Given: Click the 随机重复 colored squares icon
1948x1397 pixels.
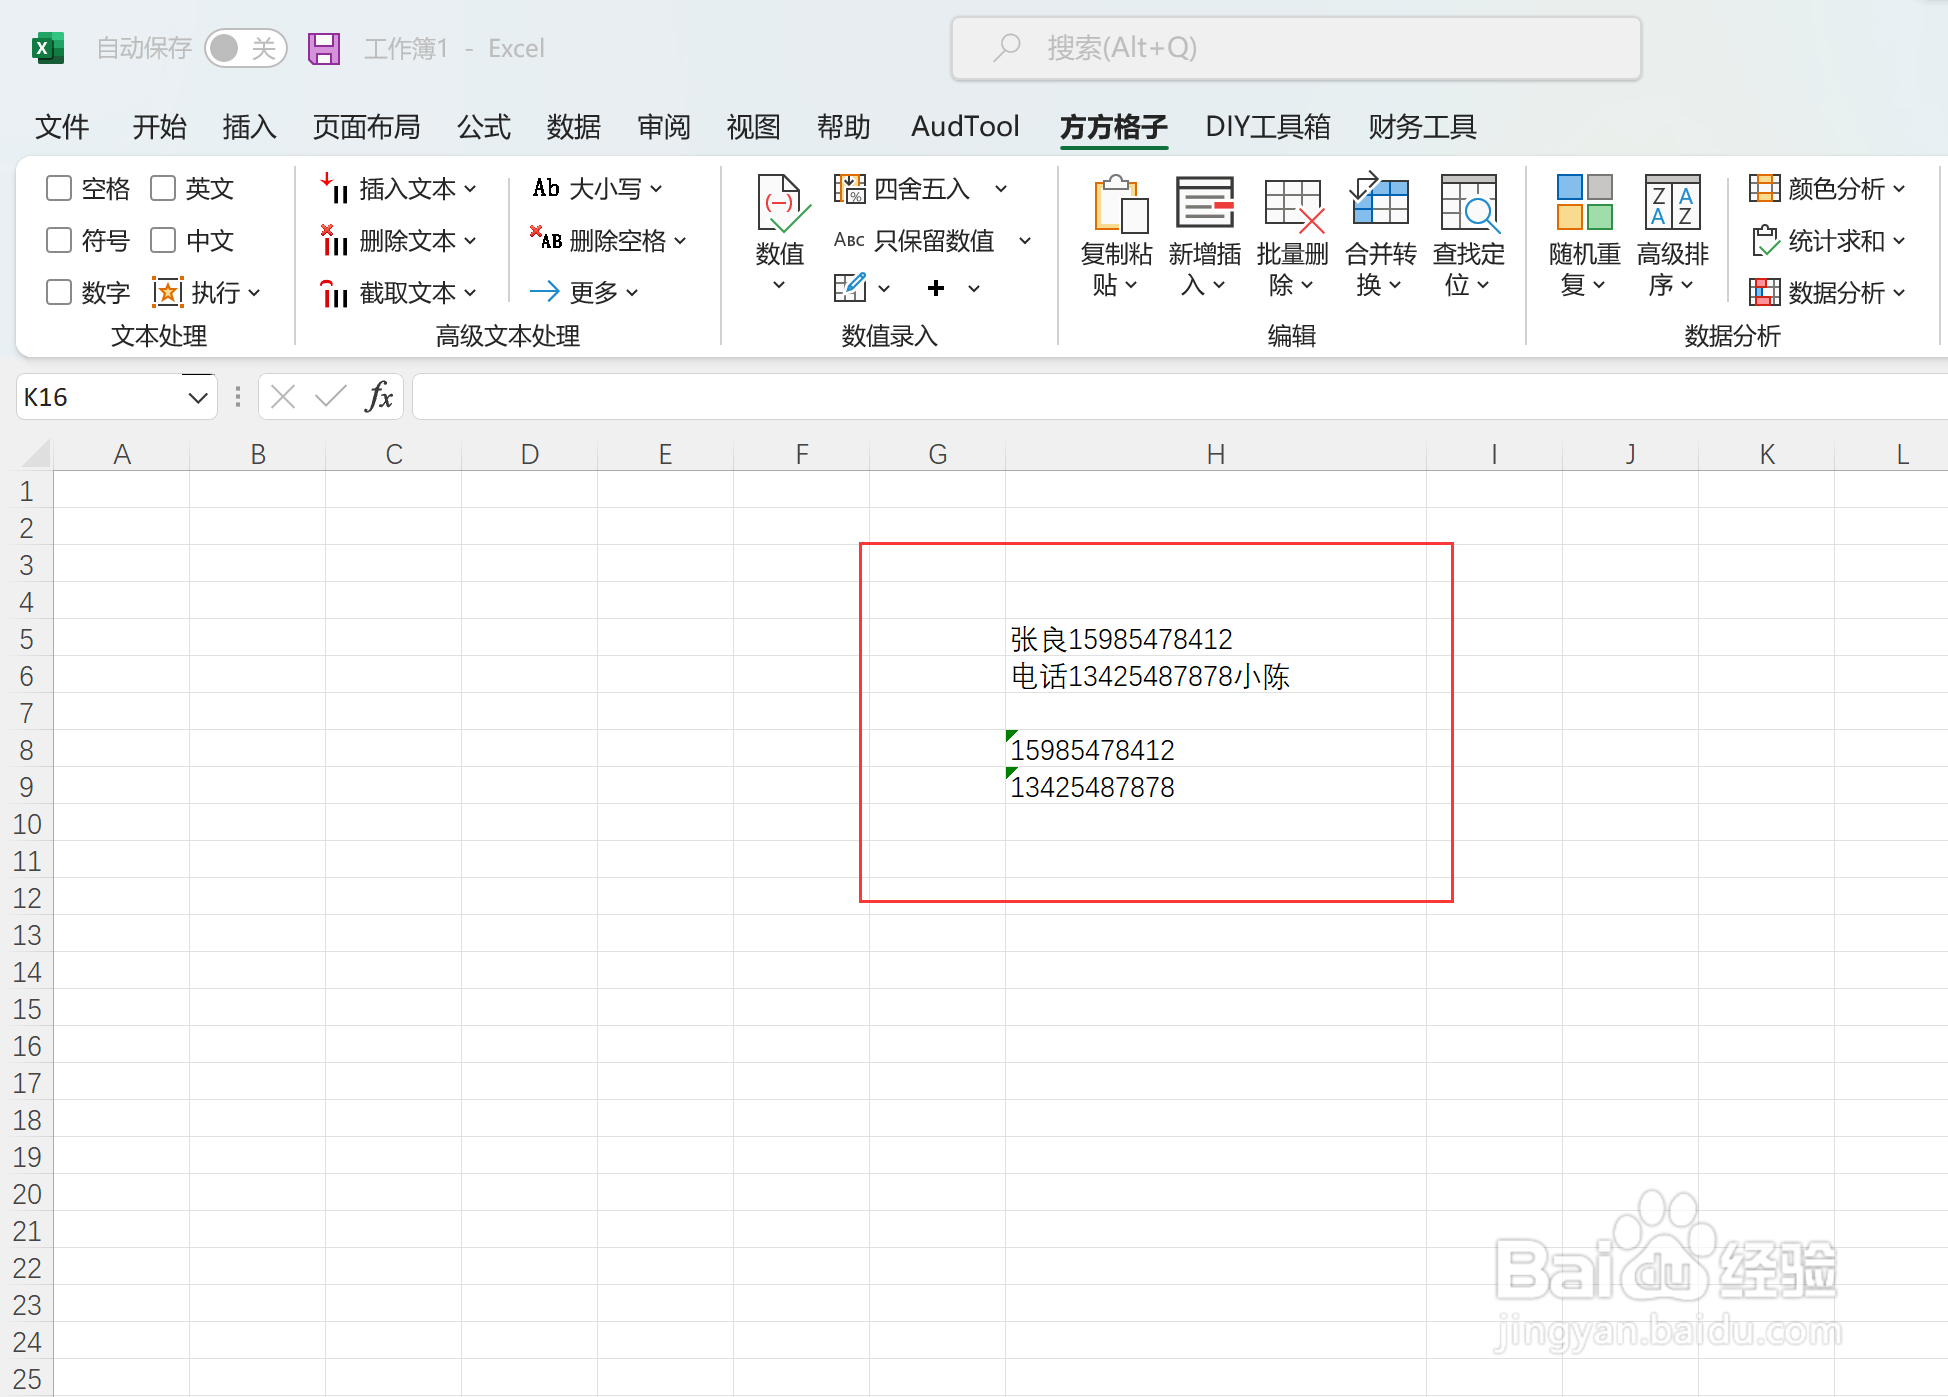Looking at the screenshot, I should [1584, 203].
